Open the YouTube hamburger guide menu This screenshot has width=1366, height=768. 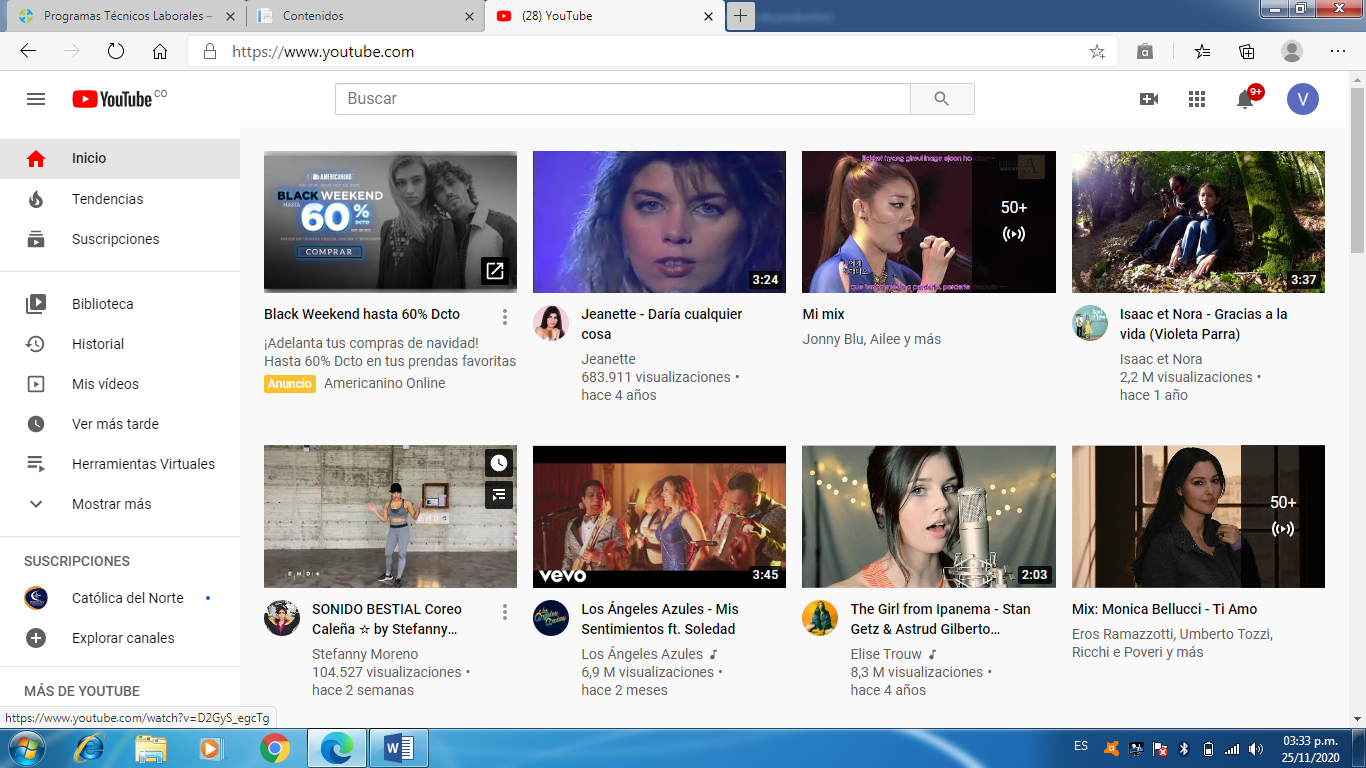36,99
